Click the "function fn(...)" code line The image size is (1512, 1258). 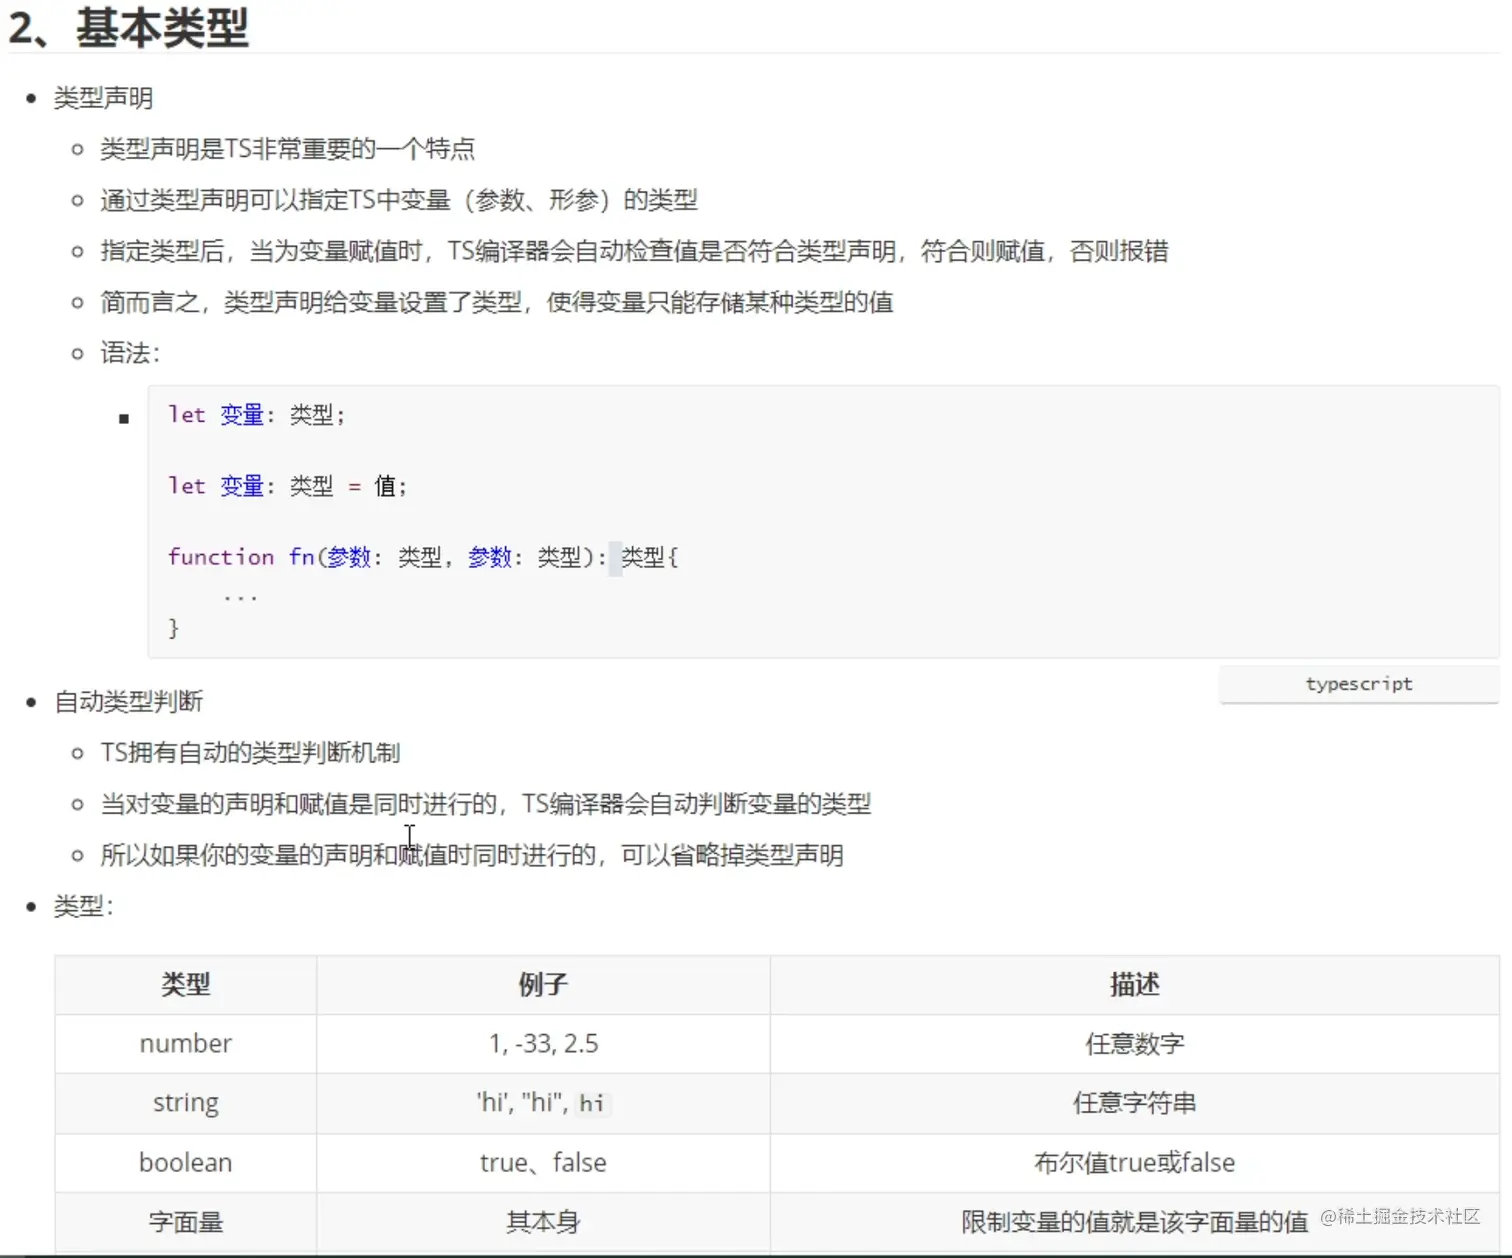coord(423,557)
